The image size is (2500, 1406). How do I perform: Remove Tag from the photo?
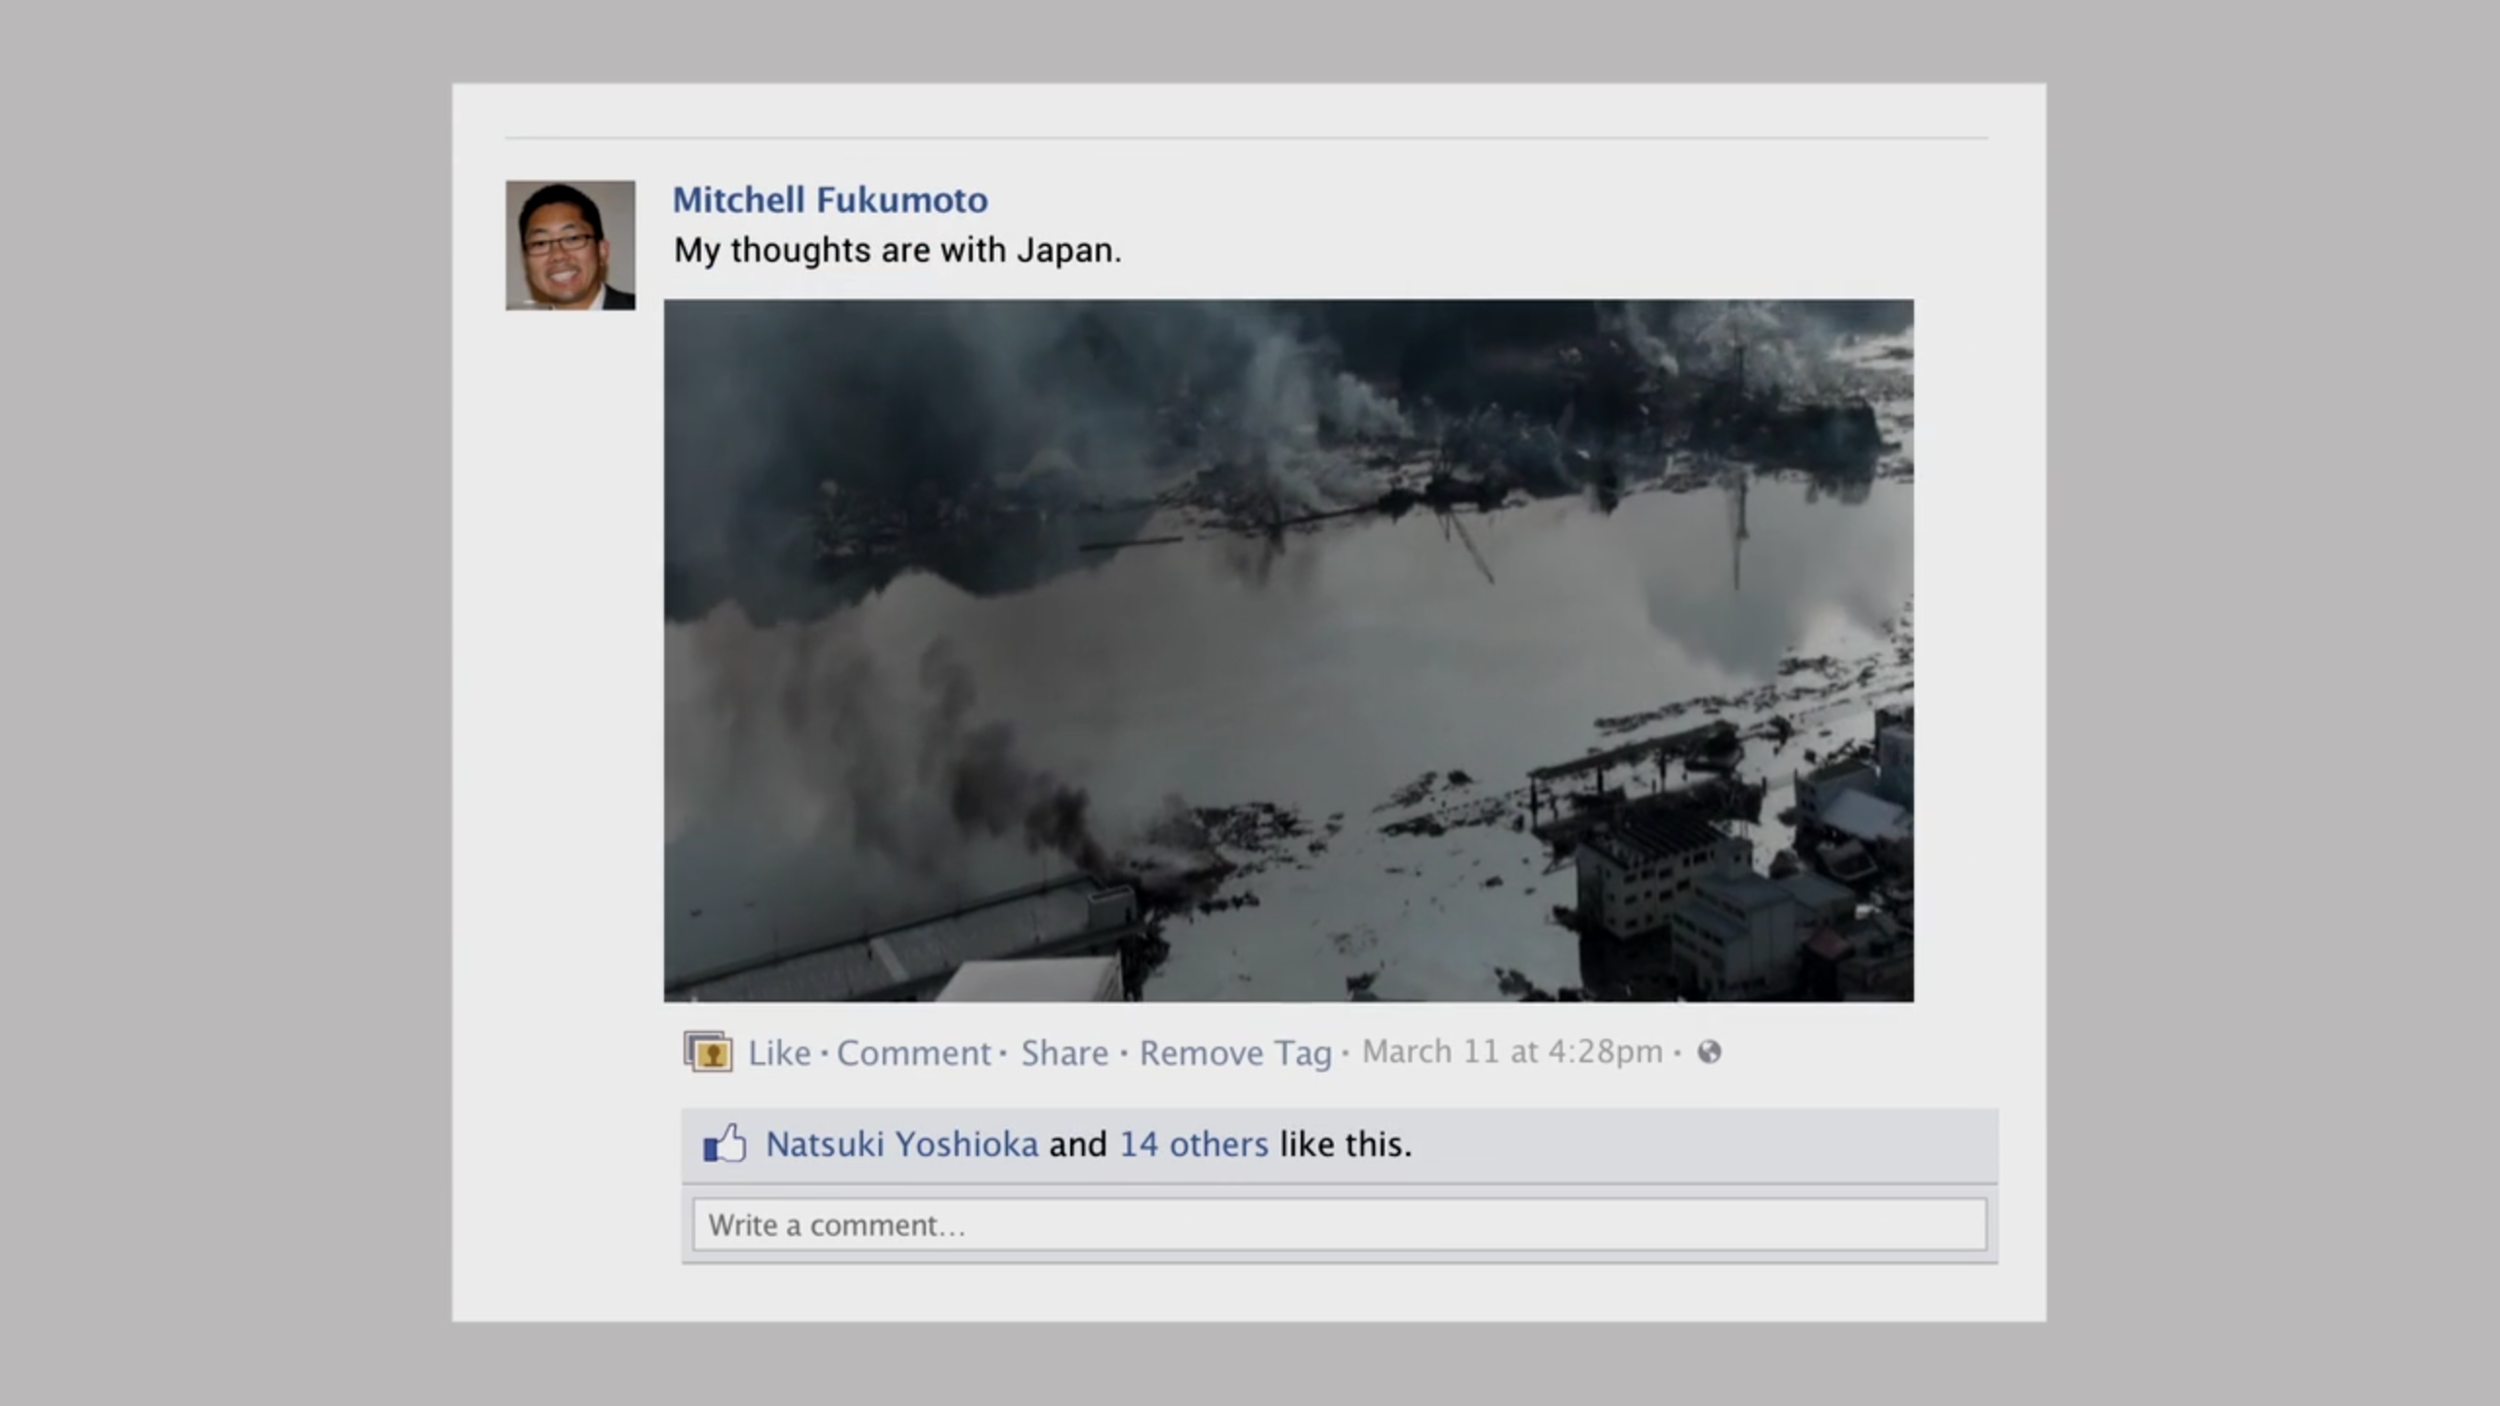tap(1235, 1053)
